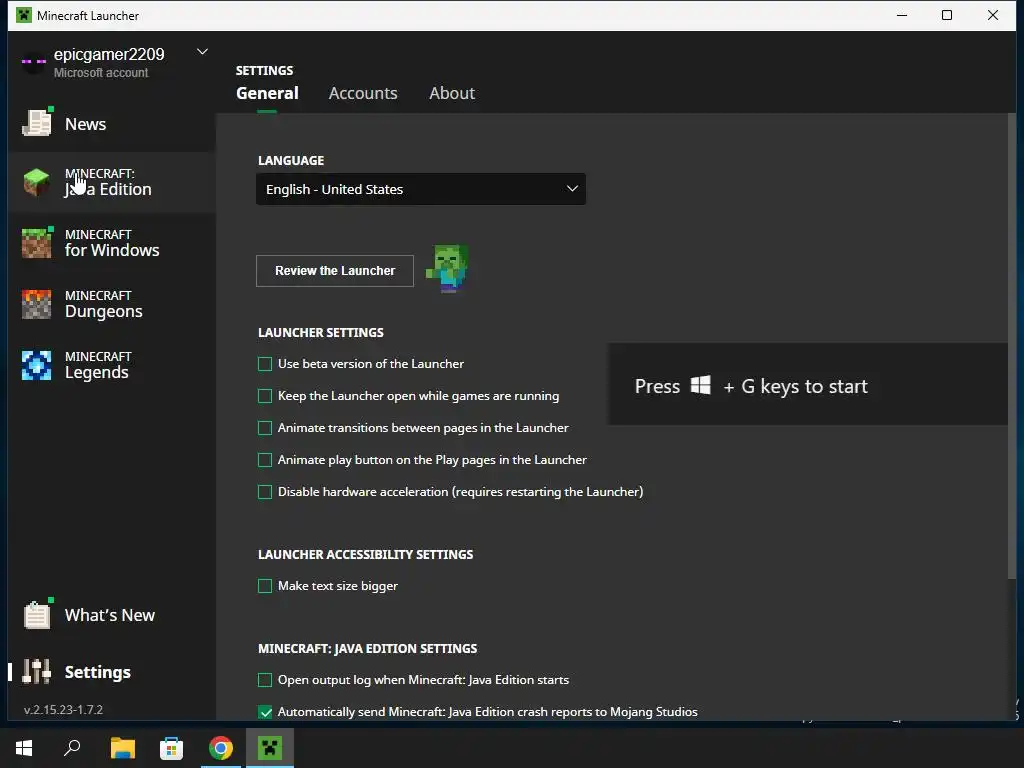Screen dimensions: 1024x768
Task: Click the LAUNCHER SETTINGS heading
Action: tap(321, 332)
